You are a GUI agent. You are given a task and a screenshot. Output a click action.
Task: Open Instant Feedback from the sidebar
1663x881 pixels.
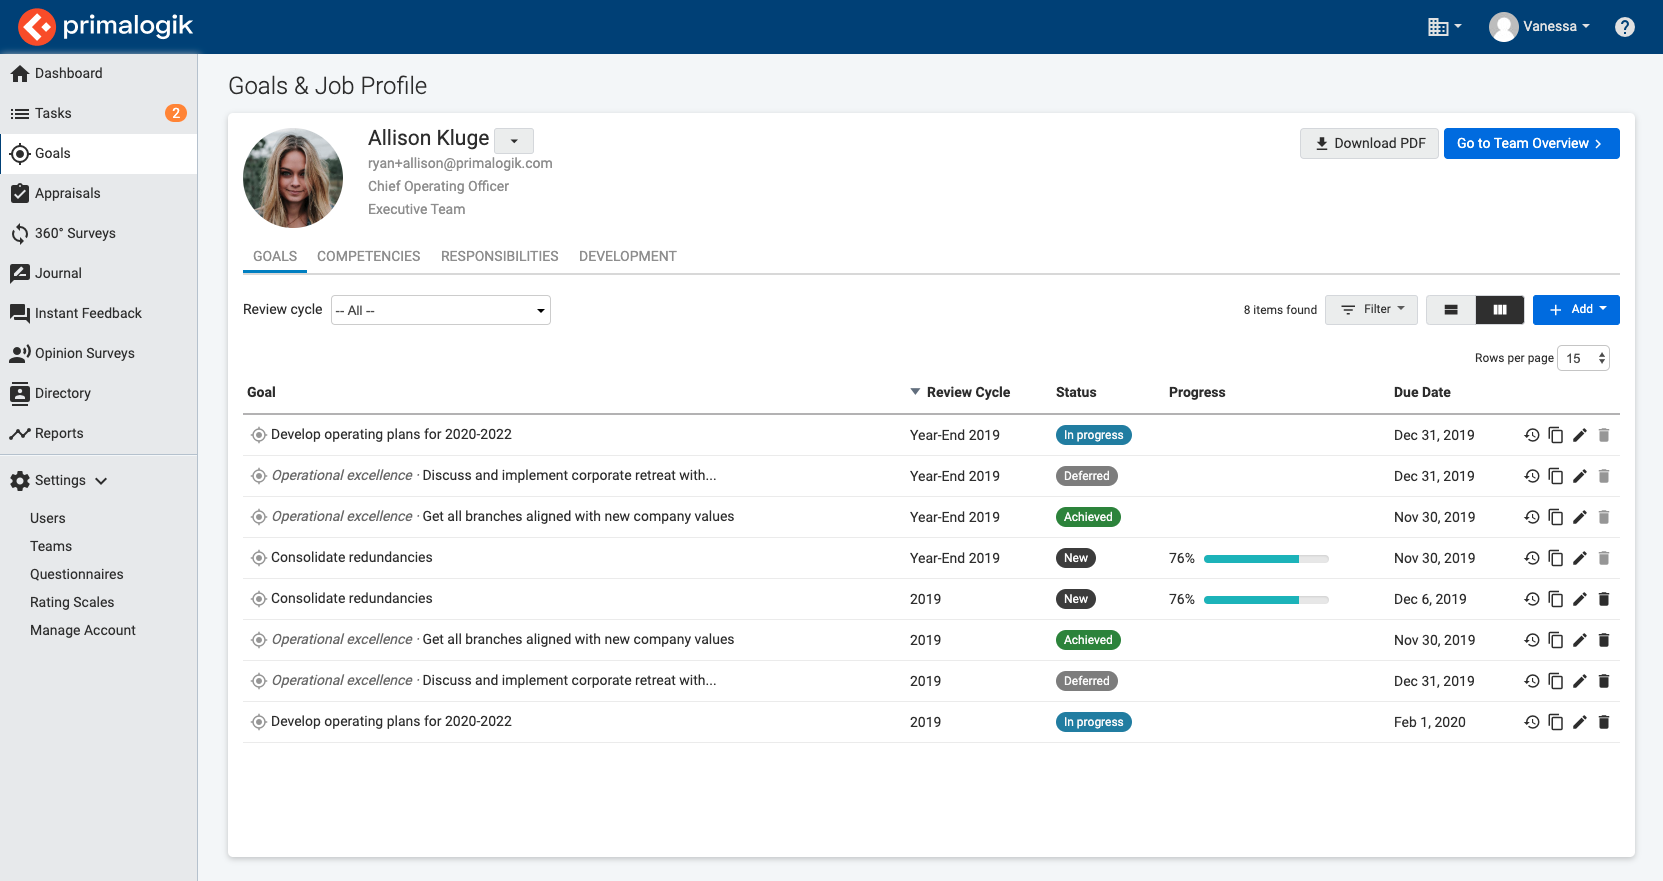tap(88, 313)
